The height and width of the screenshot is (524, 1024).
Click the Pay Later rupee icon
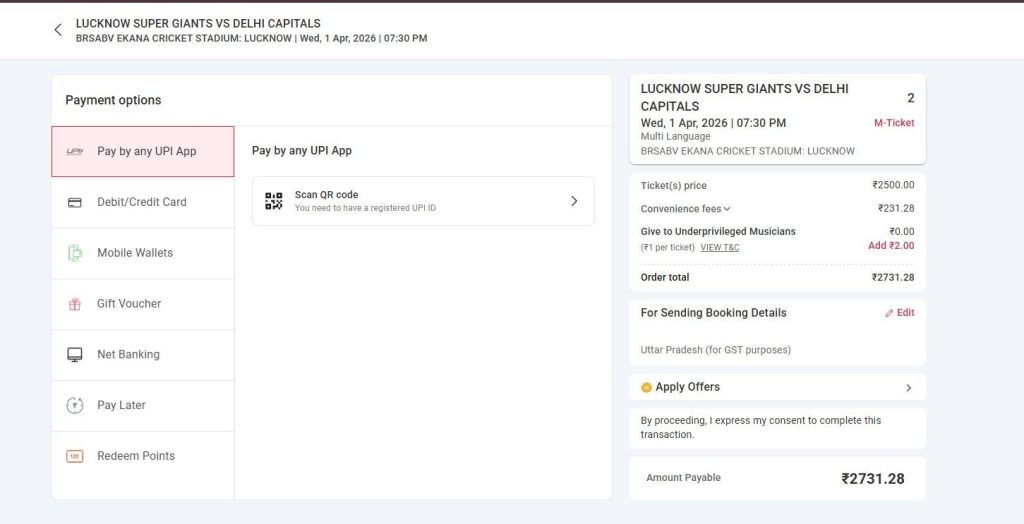tap(74, 406)
